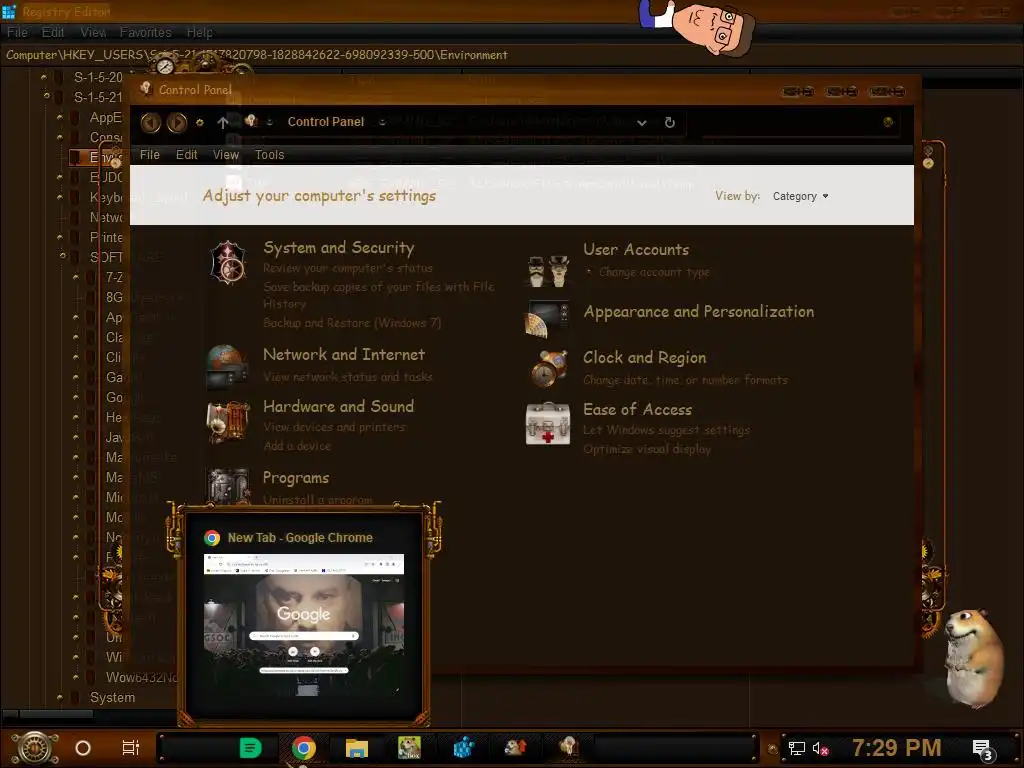
Task: Switch to Control Panel taskbar icon
Action: [x=568, y=748]
